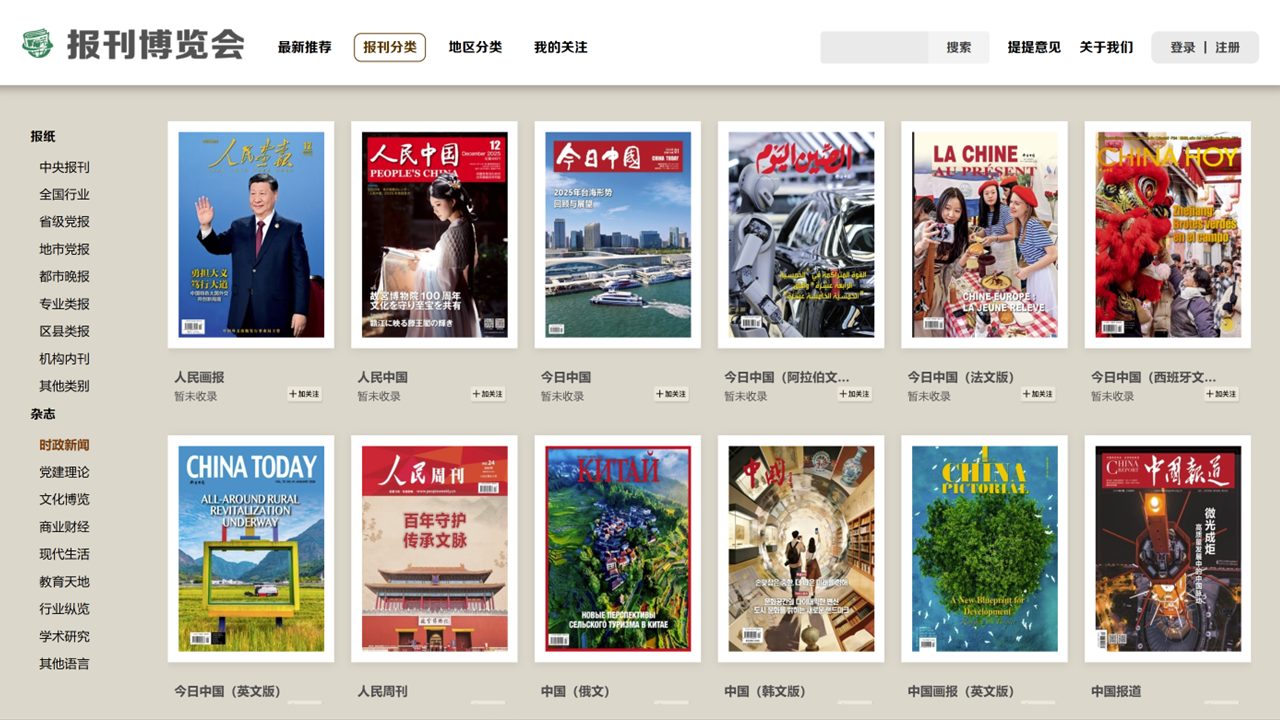
Task: Open the La Chine au Présent cover
Action: tap(984, 235)
